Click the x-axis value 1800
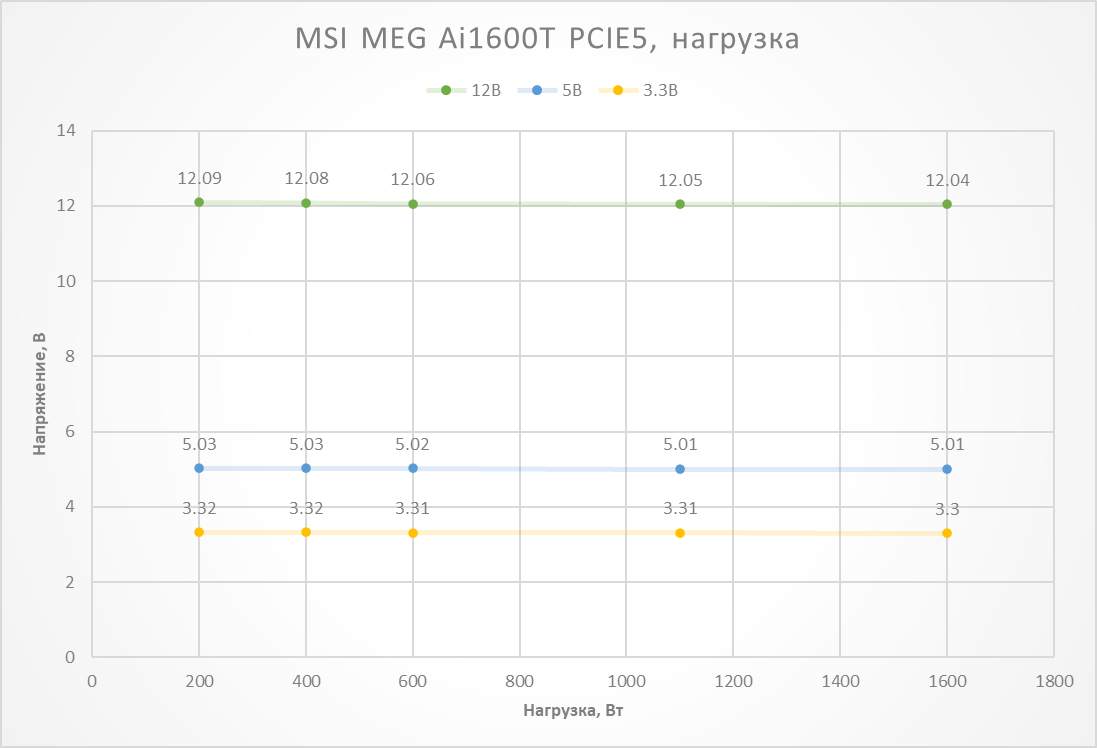Image resolution: width=1097 pixels, height=748 pixels. [x=1054, y=682]
